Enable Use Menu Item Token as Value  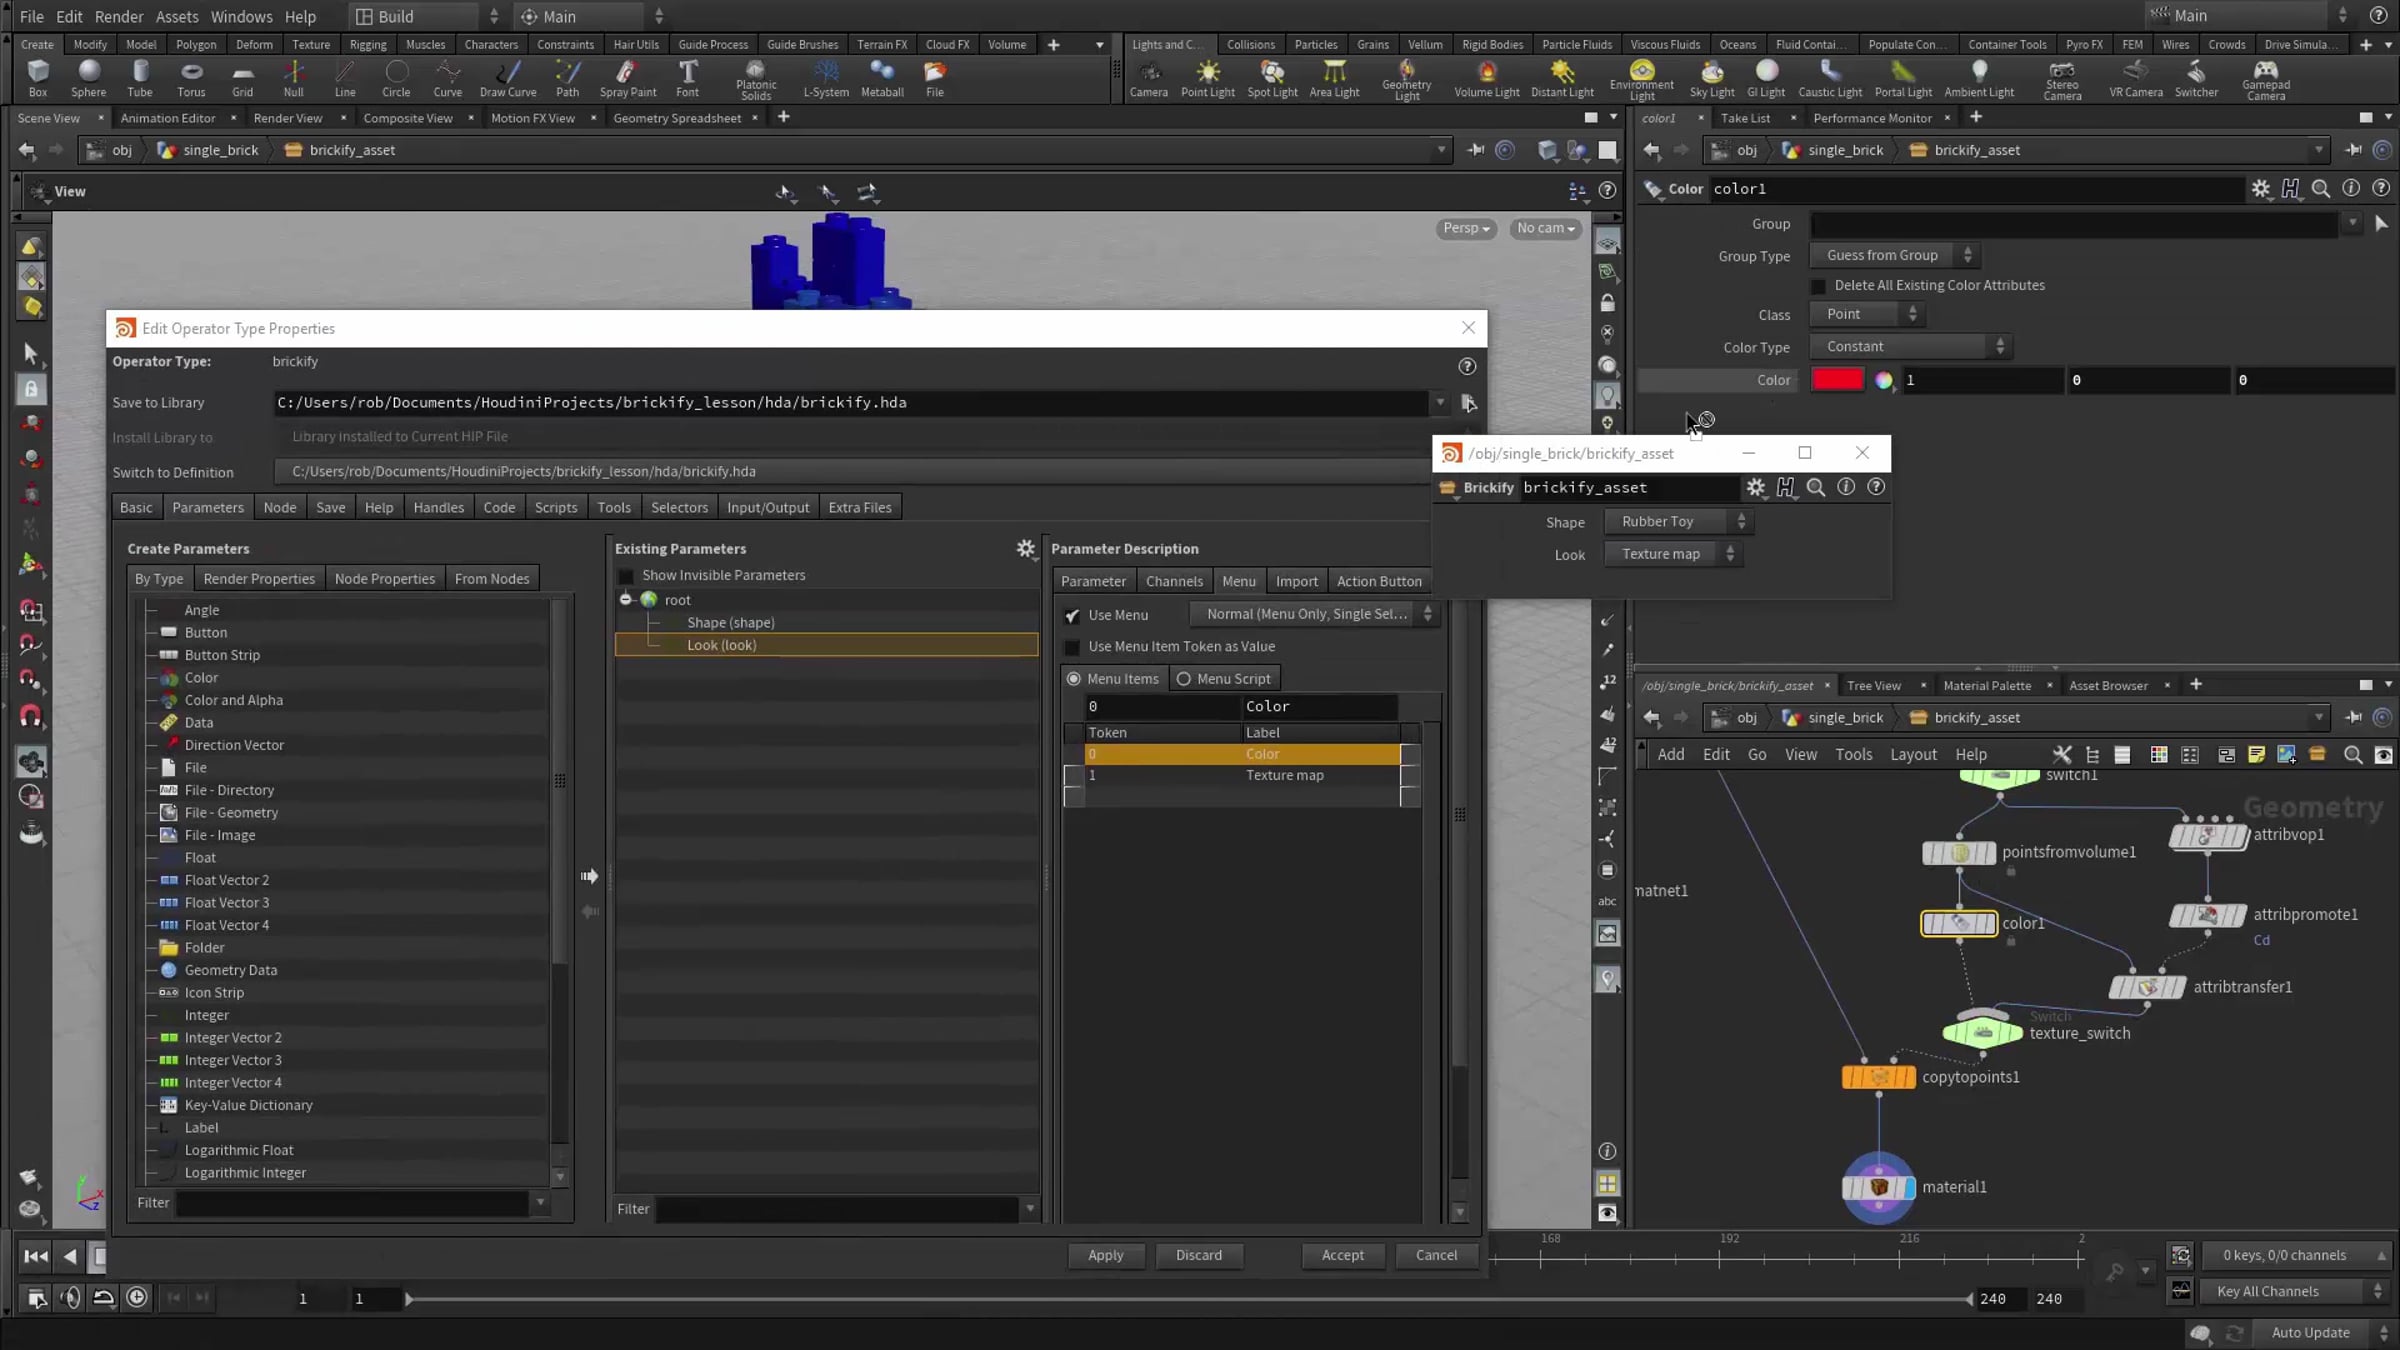point(1072,647)
